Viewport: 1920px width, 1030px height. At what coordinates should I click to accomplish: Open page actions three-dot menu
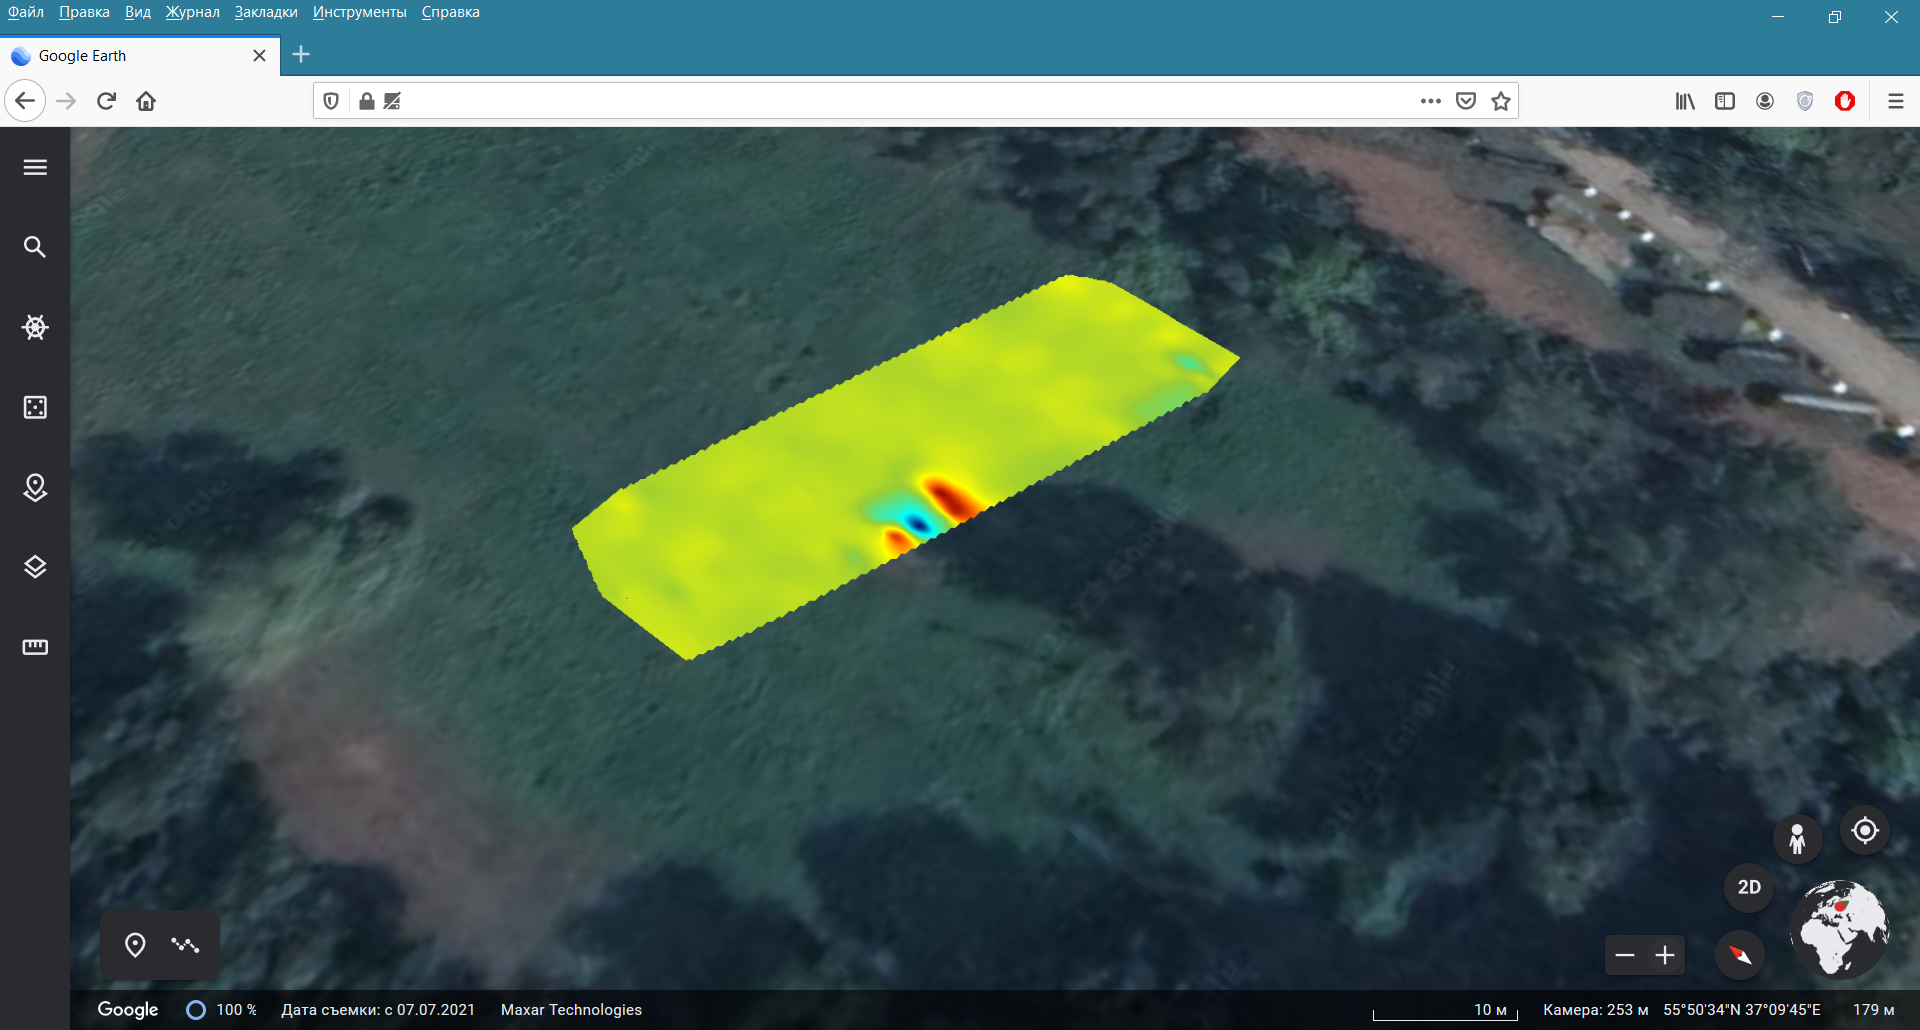(x=1431, y=101)
